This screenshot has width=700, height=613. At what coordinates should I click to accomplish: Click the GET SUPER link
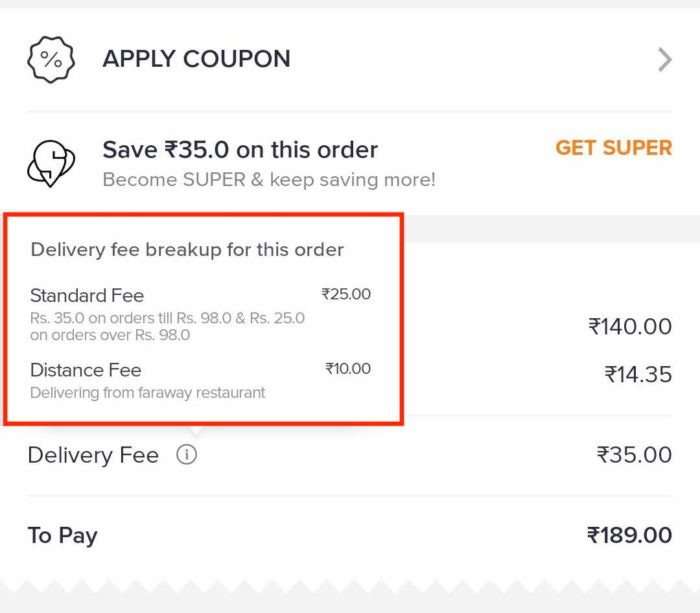613,148
